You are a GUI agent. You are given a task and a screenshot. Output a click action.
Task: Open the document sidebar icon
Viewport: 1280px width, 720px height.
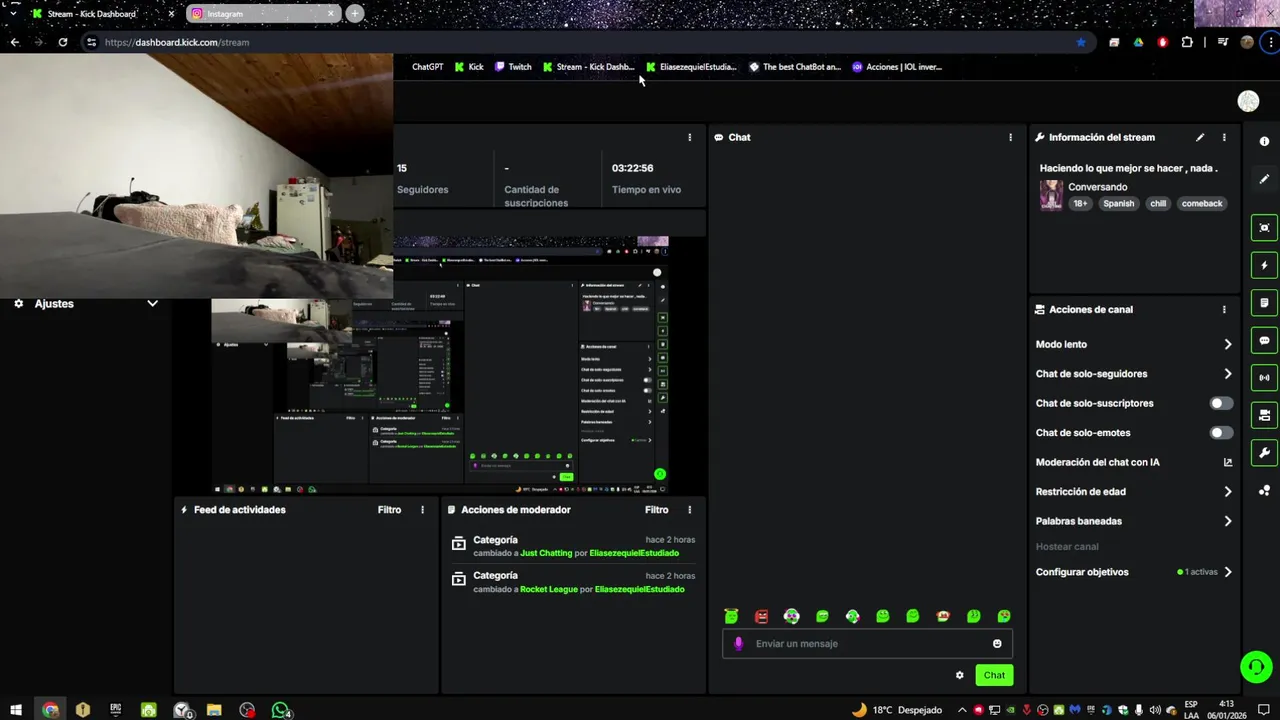coord(1264,302)
